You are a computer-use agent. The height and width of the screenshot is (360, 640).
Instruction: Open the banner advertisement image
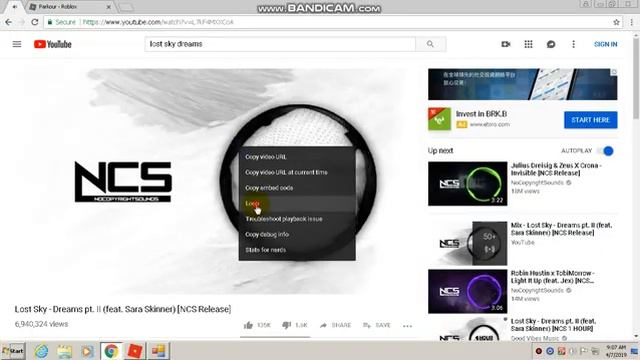[x=522, y=84]
